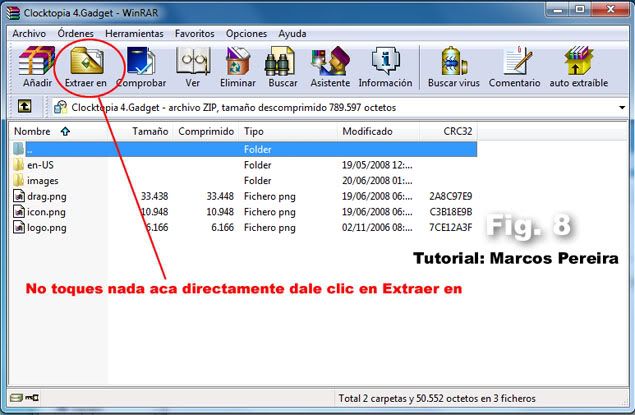
Task: Click the Extraer en toolbar icon
Action: (x=86, y=61)
